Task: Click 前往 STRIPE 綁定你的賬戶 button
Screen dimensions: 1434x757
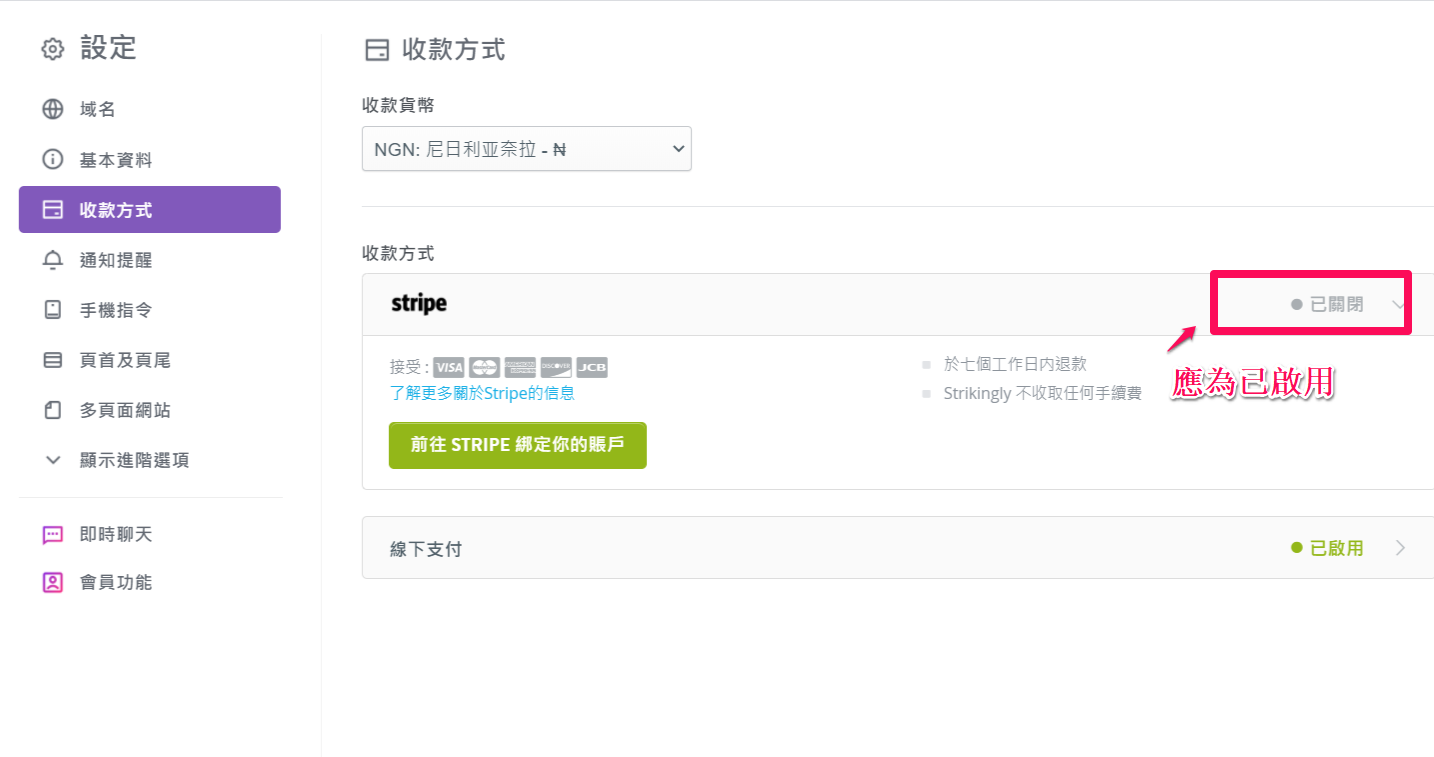Action: pos(517,445)
